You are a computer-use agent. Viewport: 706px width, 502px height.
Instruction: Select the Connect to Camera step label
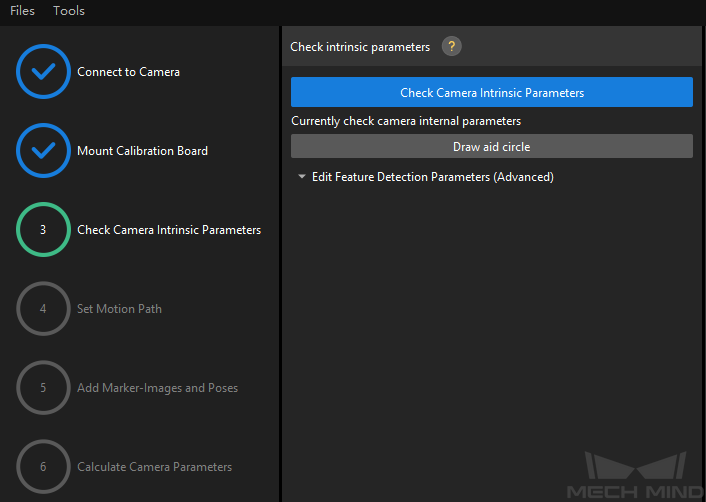(128, 72)
